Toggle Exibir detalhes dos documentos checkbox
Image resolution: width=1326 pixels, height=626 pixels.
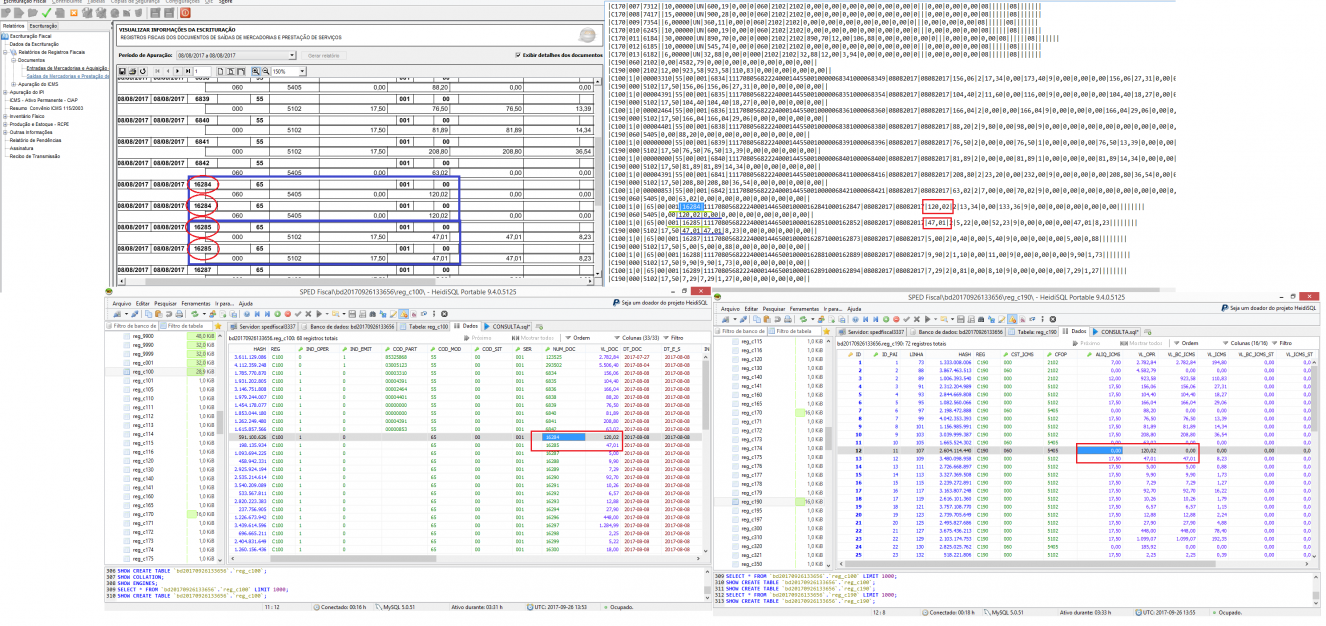[x=517, y=55]
